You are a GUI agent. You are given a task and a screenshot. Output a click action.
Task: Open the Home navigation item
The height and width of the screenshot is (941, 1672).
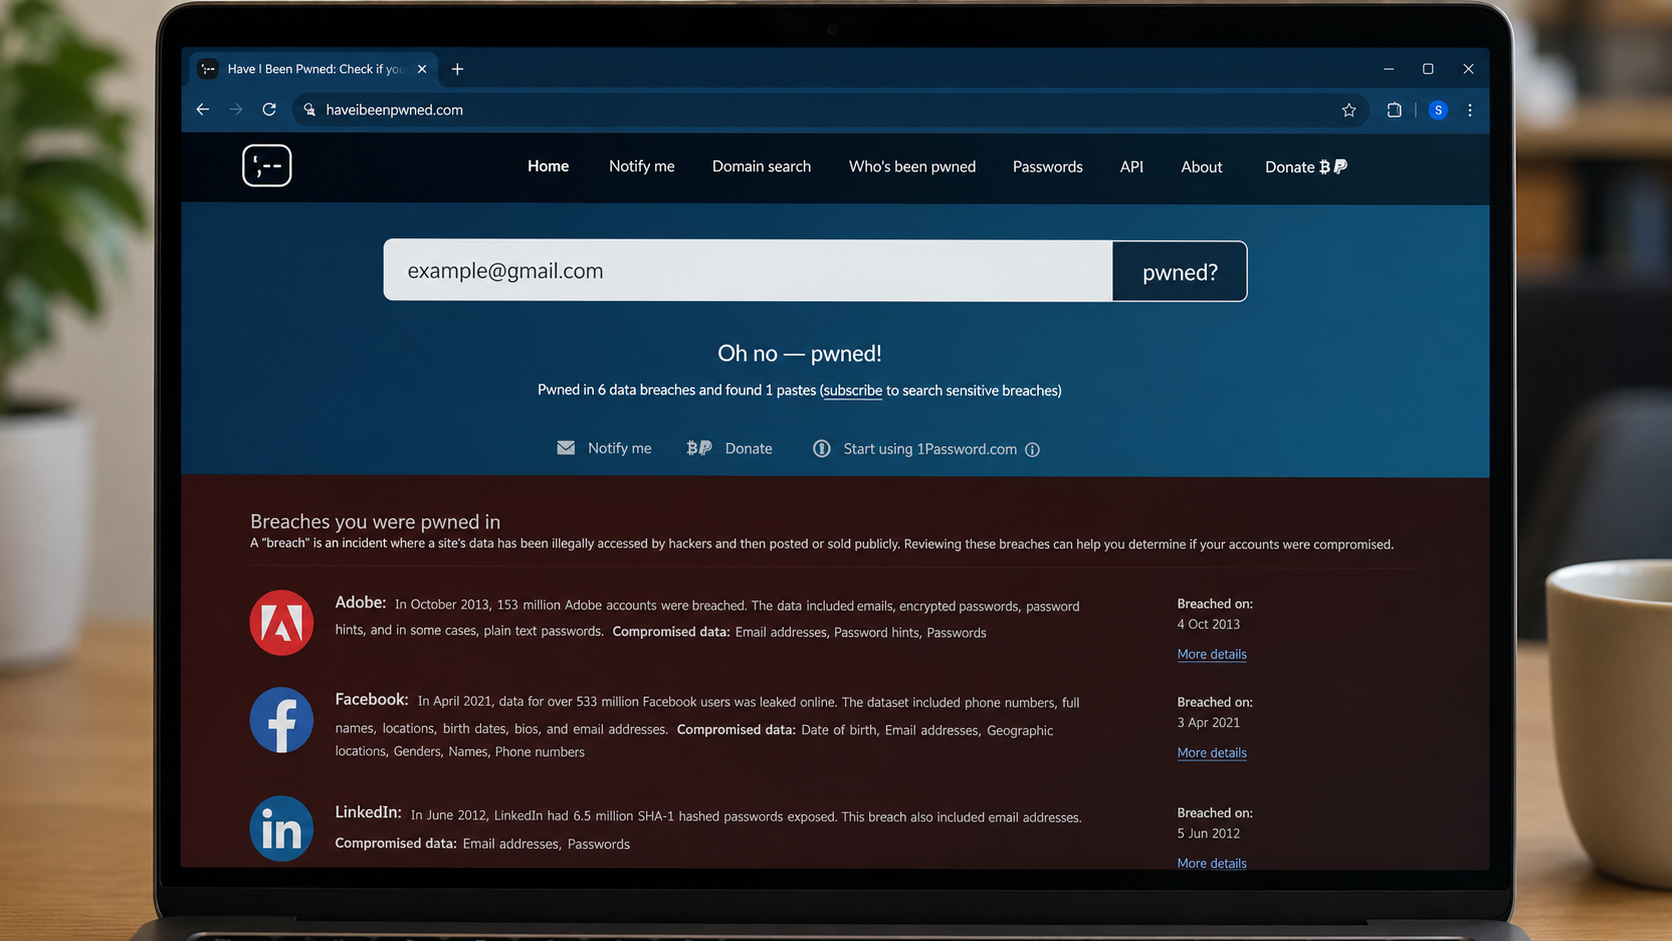click(x=548, y=166)
